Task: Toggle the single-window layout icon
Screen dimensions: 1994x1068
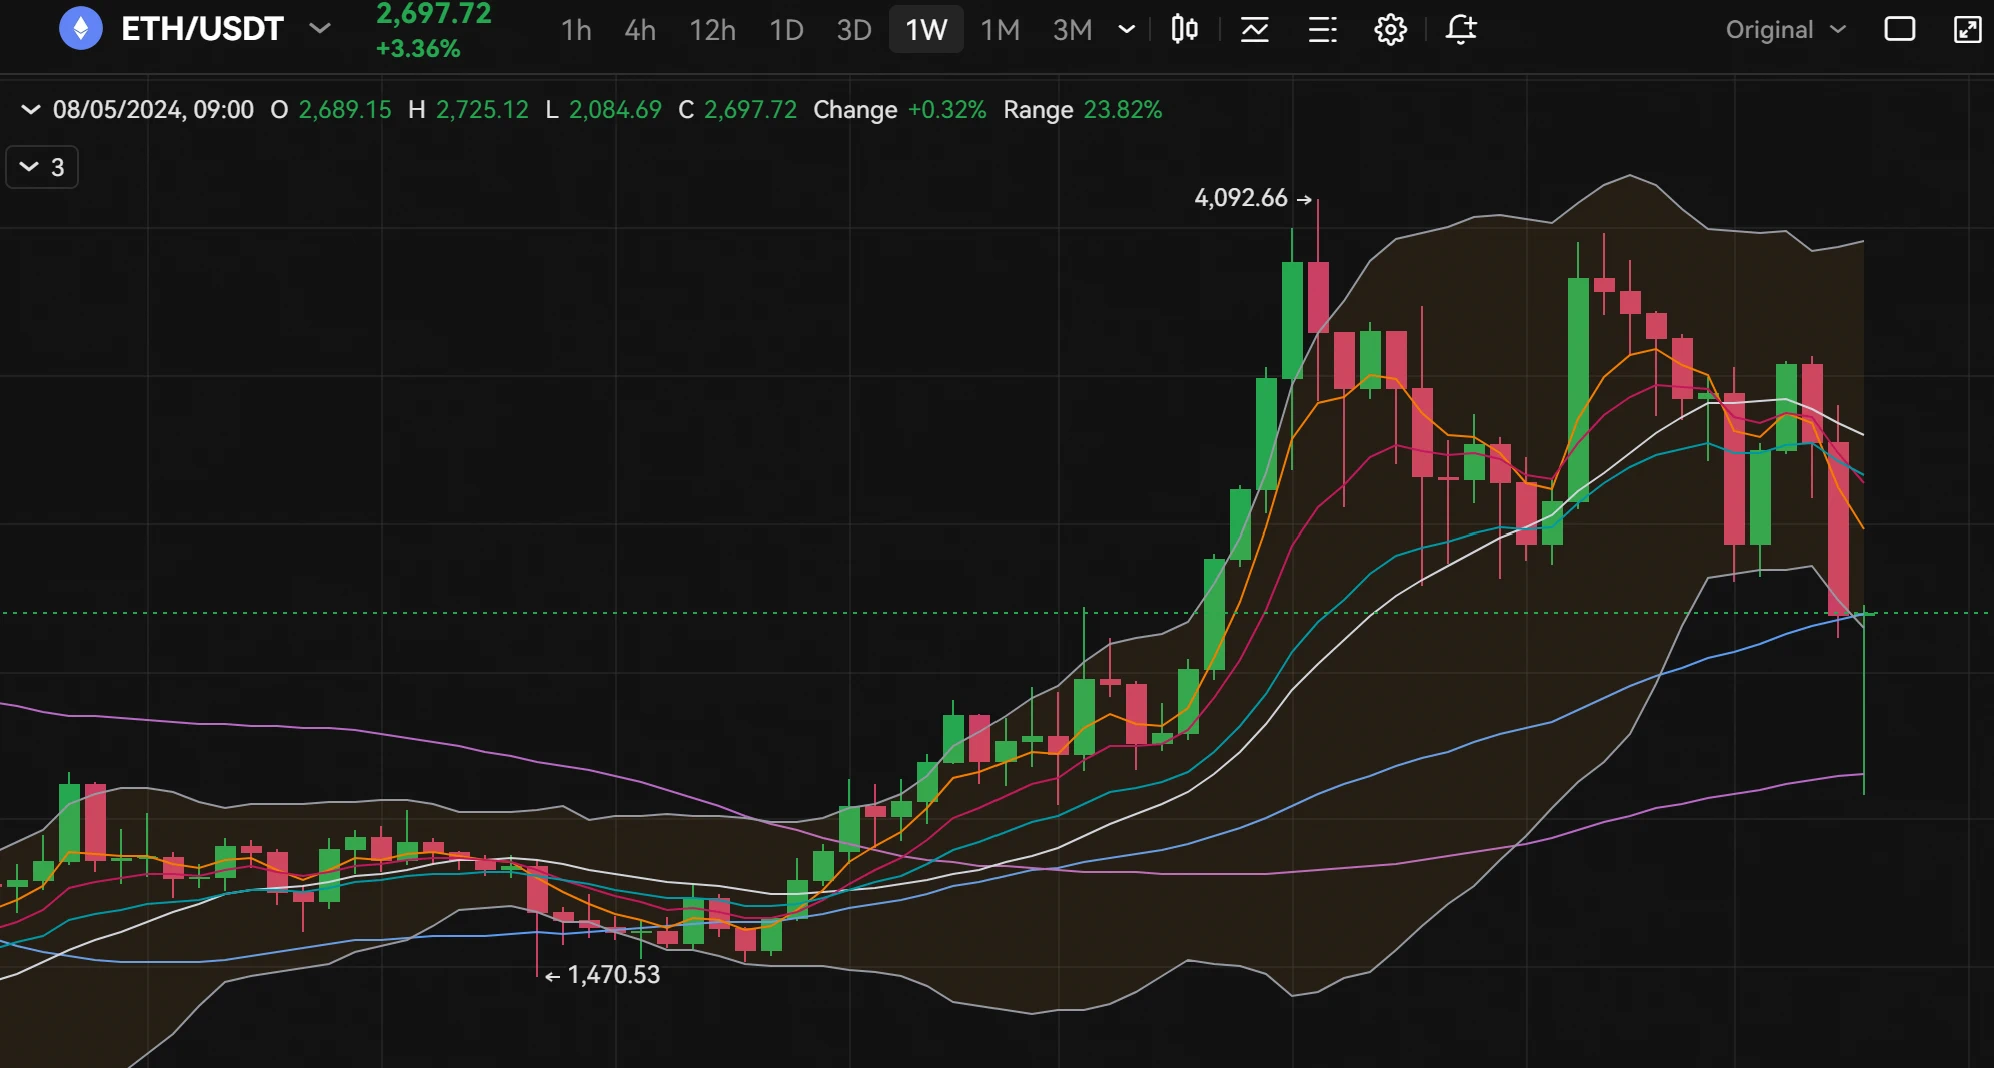Action: (1900, 29)
